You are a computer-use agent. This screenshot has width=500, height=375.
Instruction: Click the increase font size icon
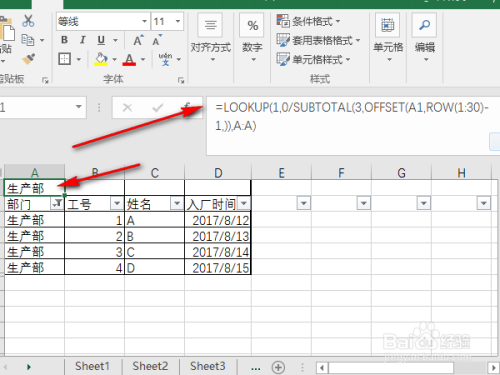[138, 40]
